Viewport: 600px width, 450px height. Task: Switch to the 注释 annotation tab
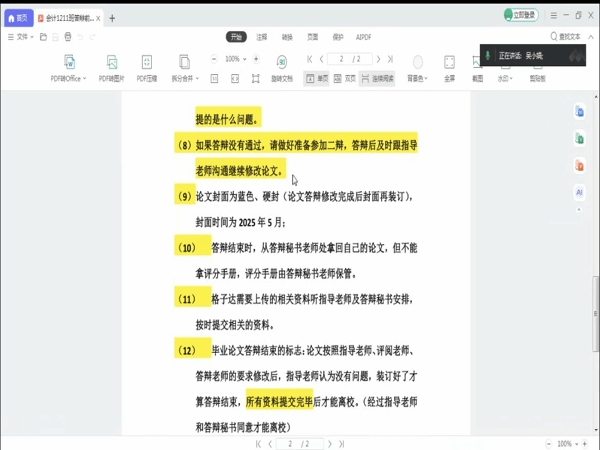point(261,37)
